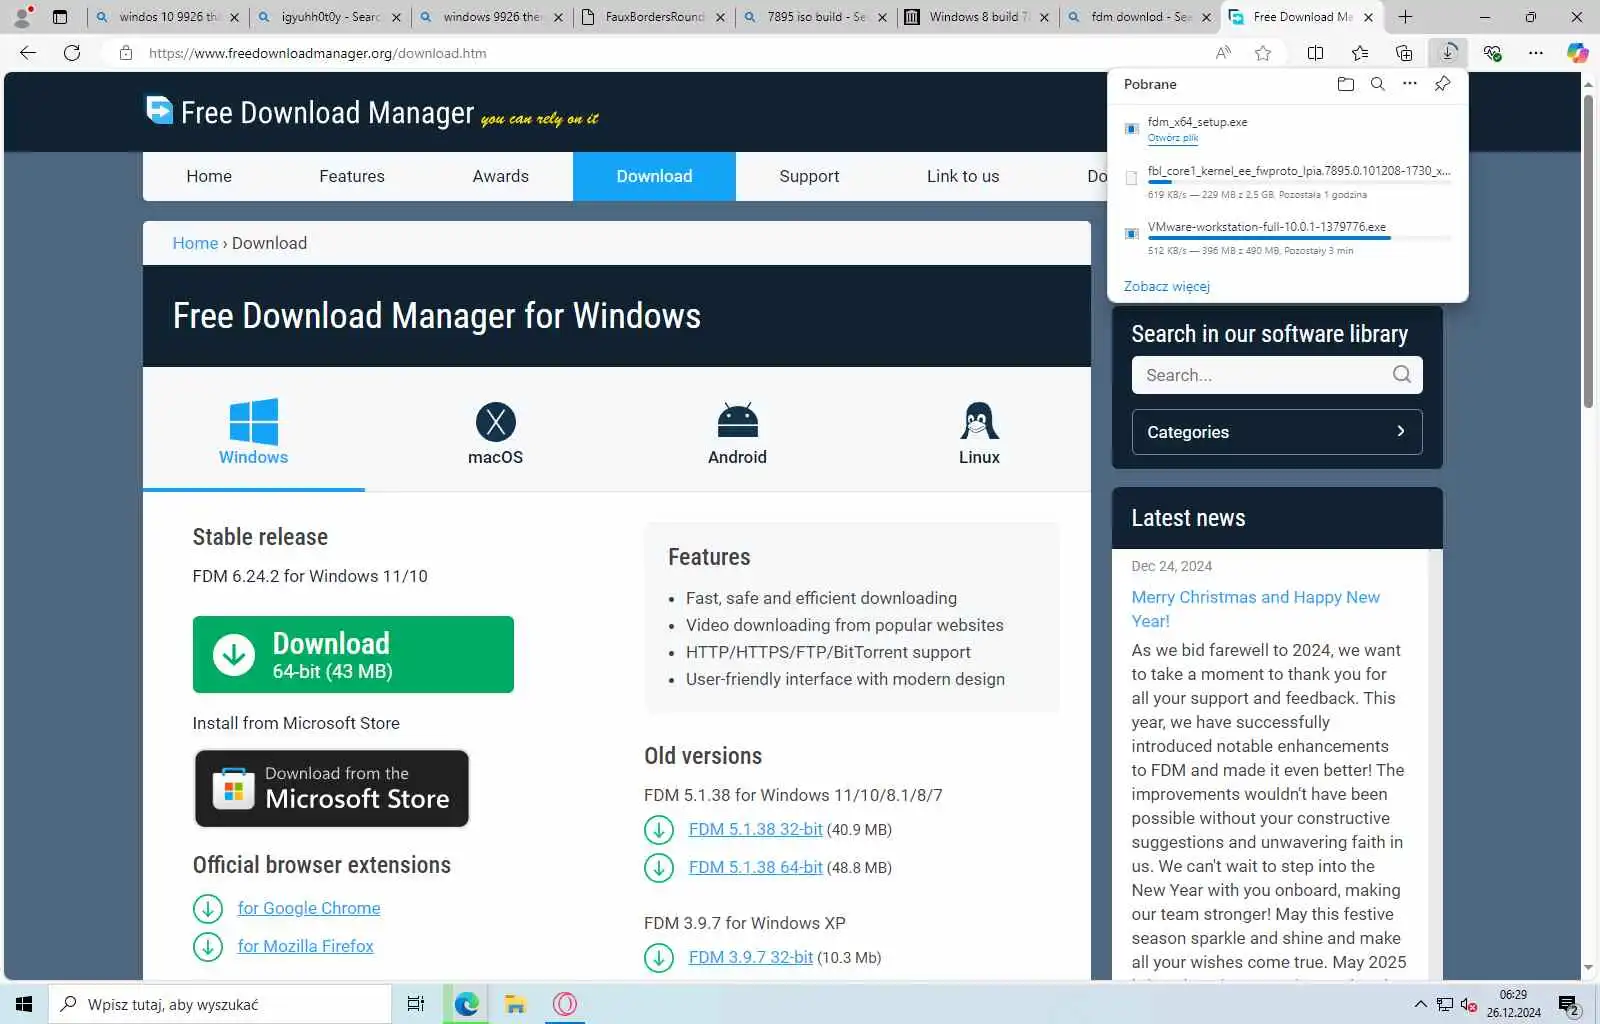
Task: Open File Explorer from the taskbar
Action: click(x=515, y=1004)
